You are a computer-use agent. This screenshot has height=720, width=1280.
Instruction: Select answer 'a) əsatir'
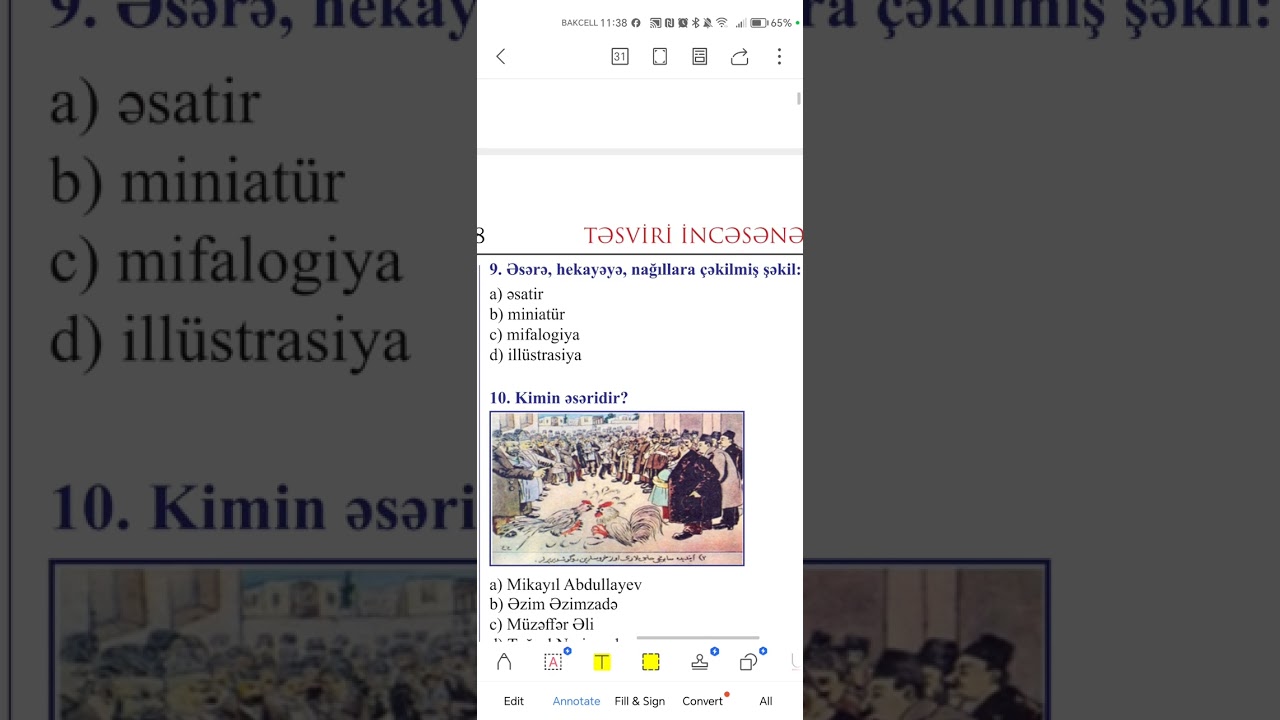tap(517, 294)
